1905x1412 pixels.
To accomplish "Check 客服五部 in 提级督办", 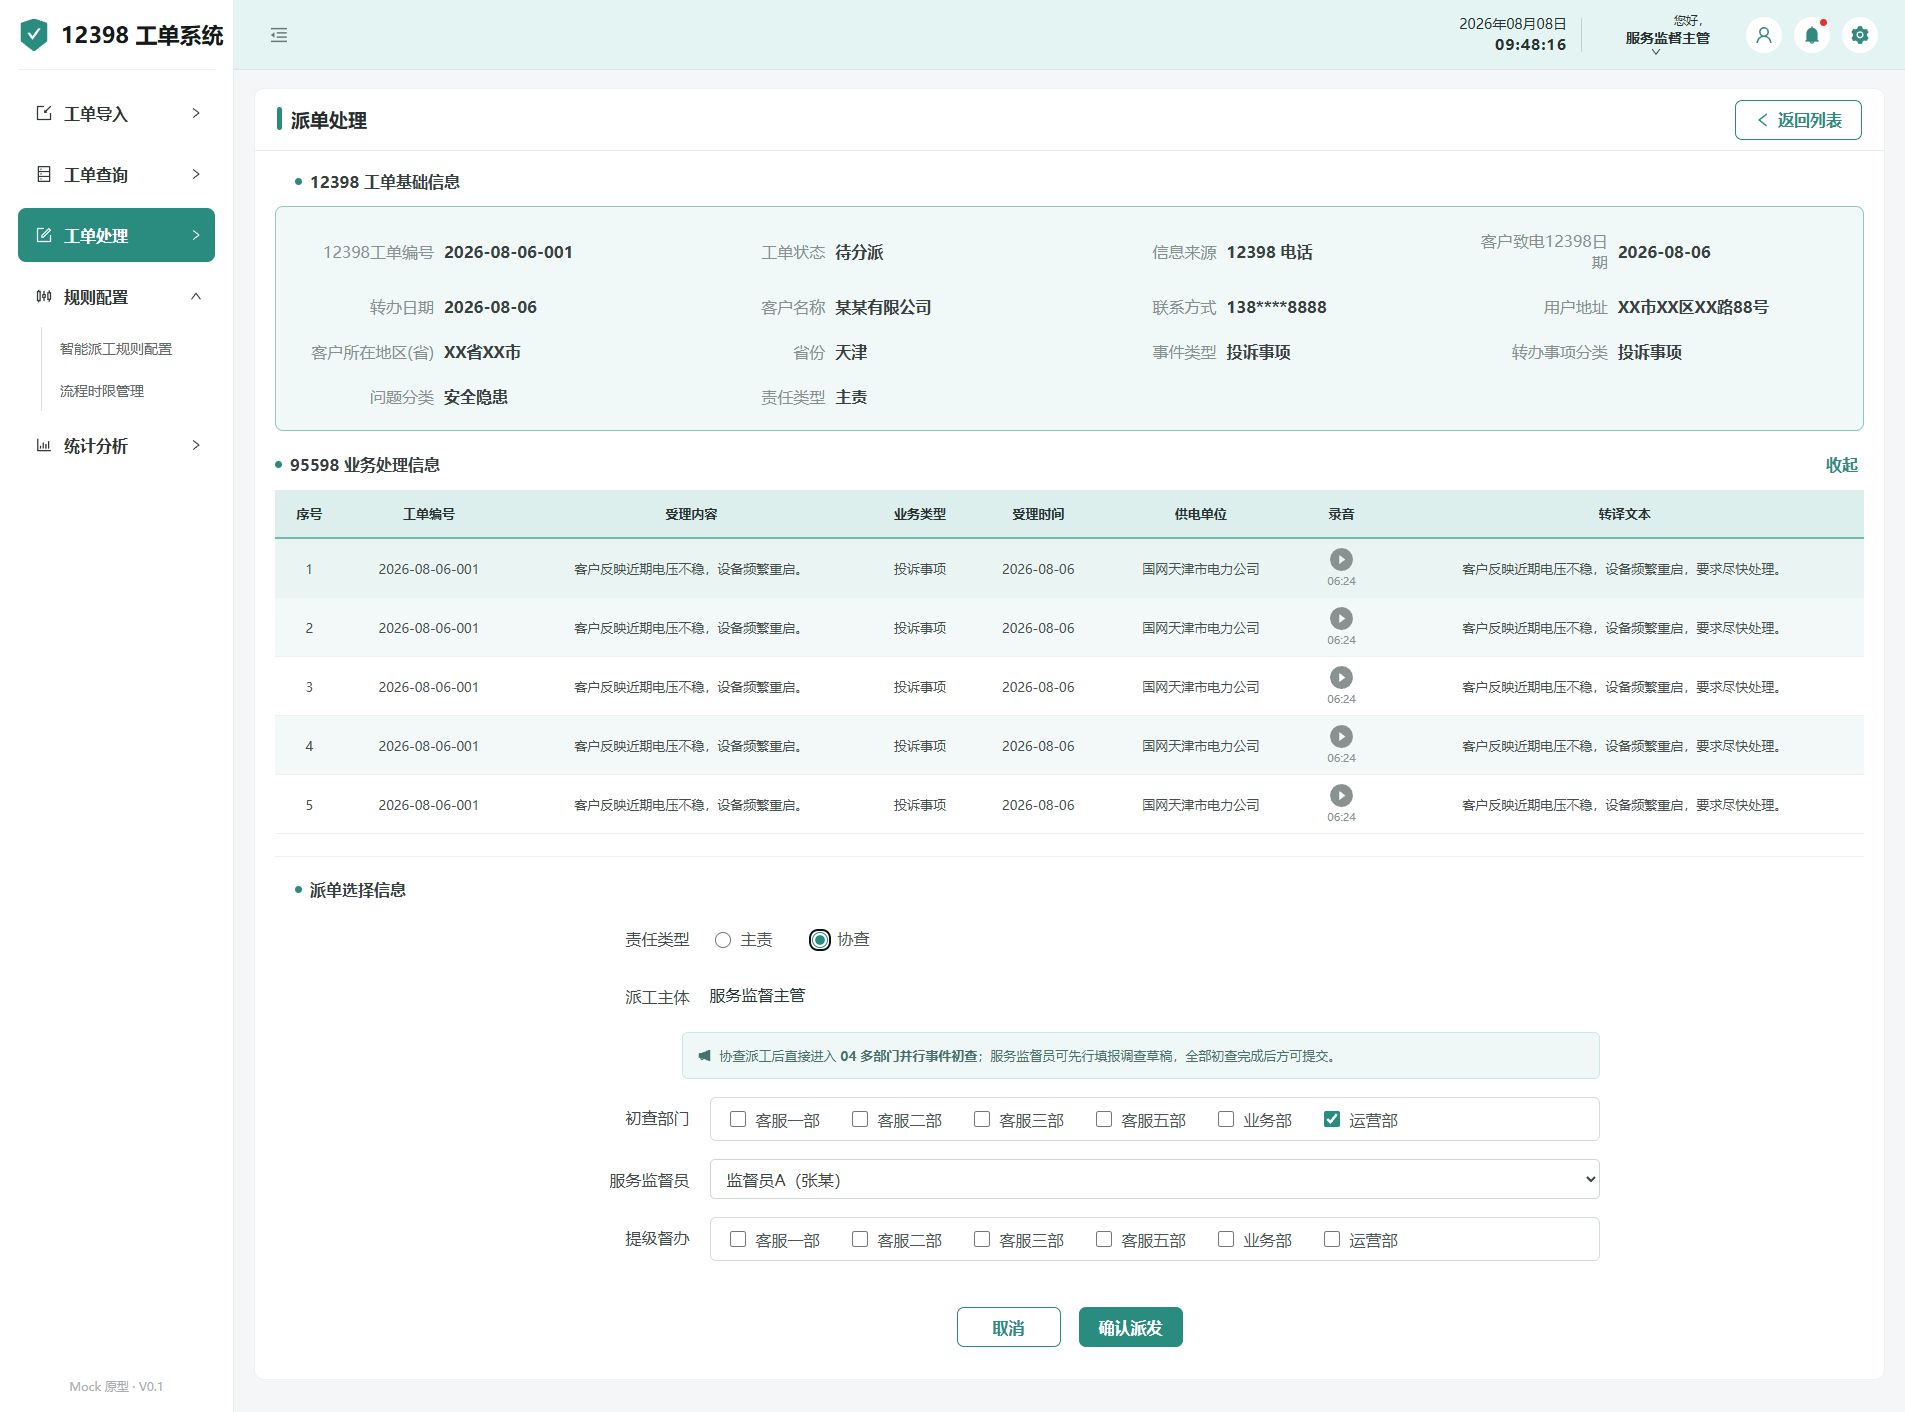I will pos(1104,1239).
